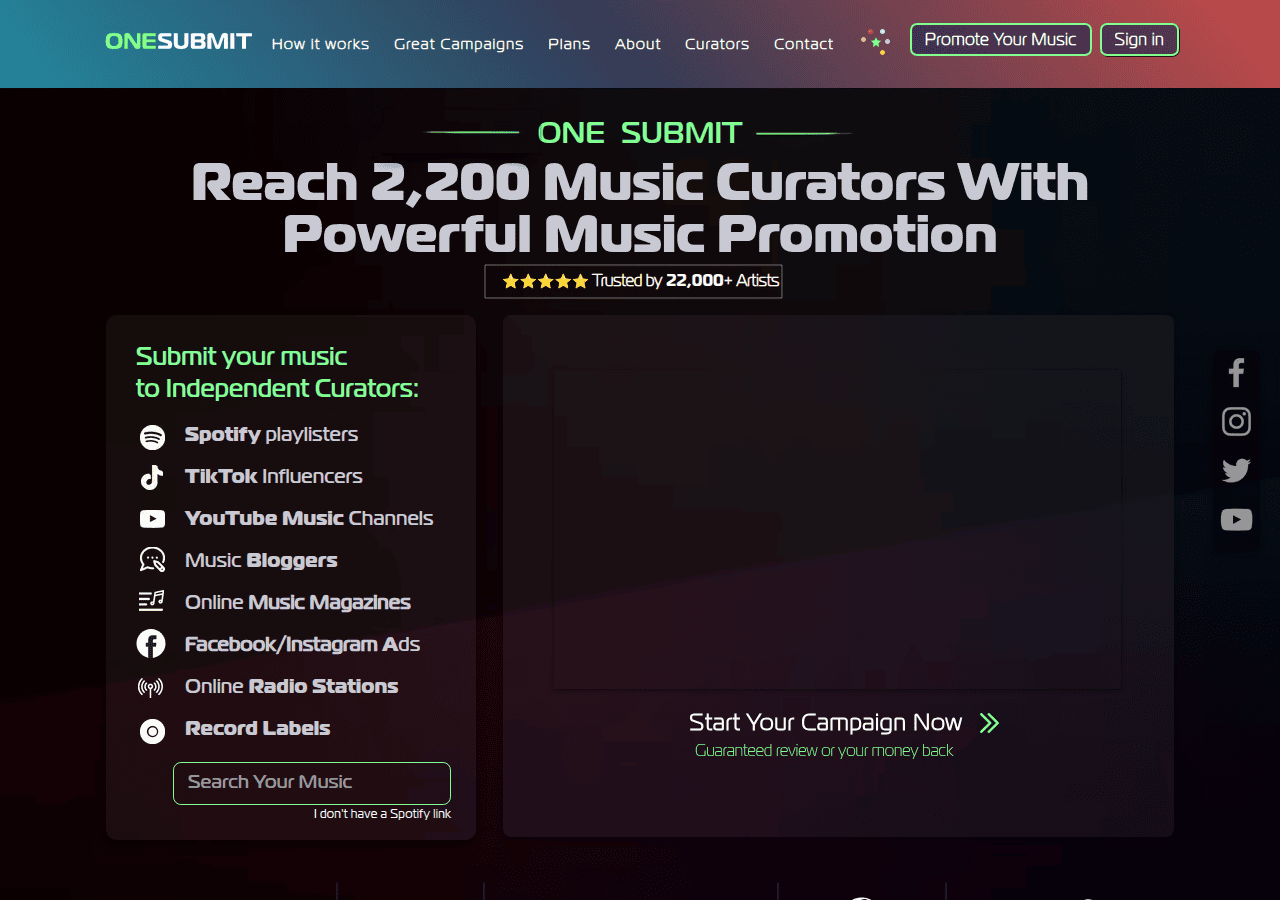Click Facebook/Instagram Ads text

[302, 644]
